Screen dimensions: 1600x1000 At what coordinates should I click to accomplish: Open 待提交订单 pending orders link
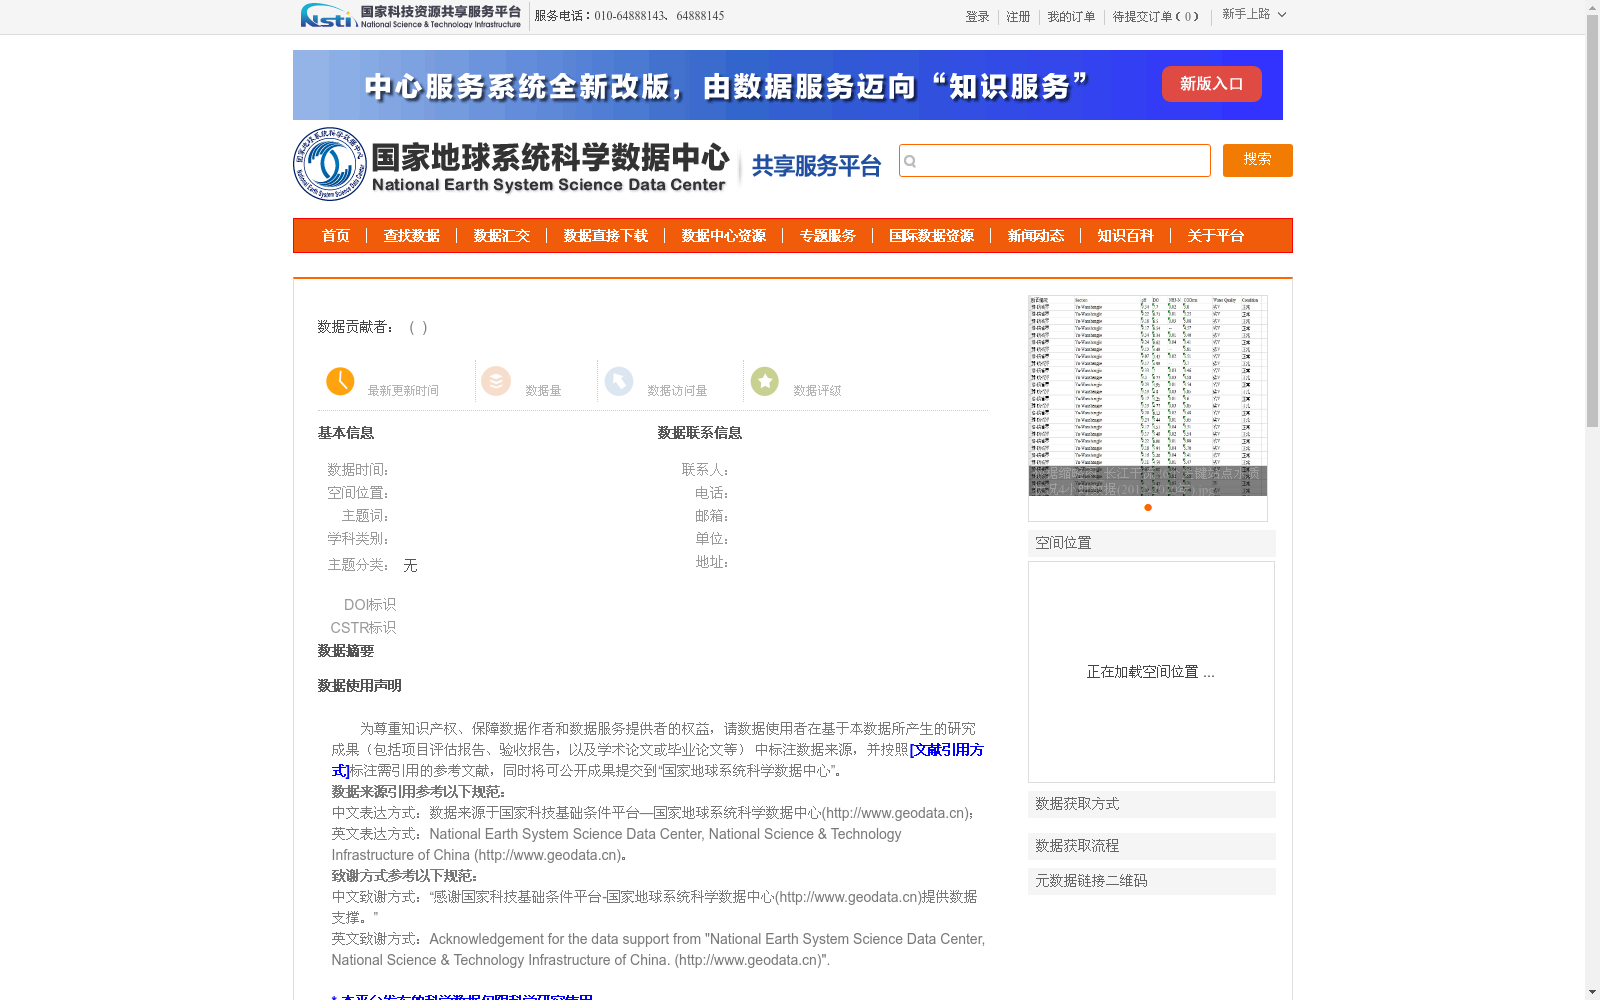click(1155, 17)
